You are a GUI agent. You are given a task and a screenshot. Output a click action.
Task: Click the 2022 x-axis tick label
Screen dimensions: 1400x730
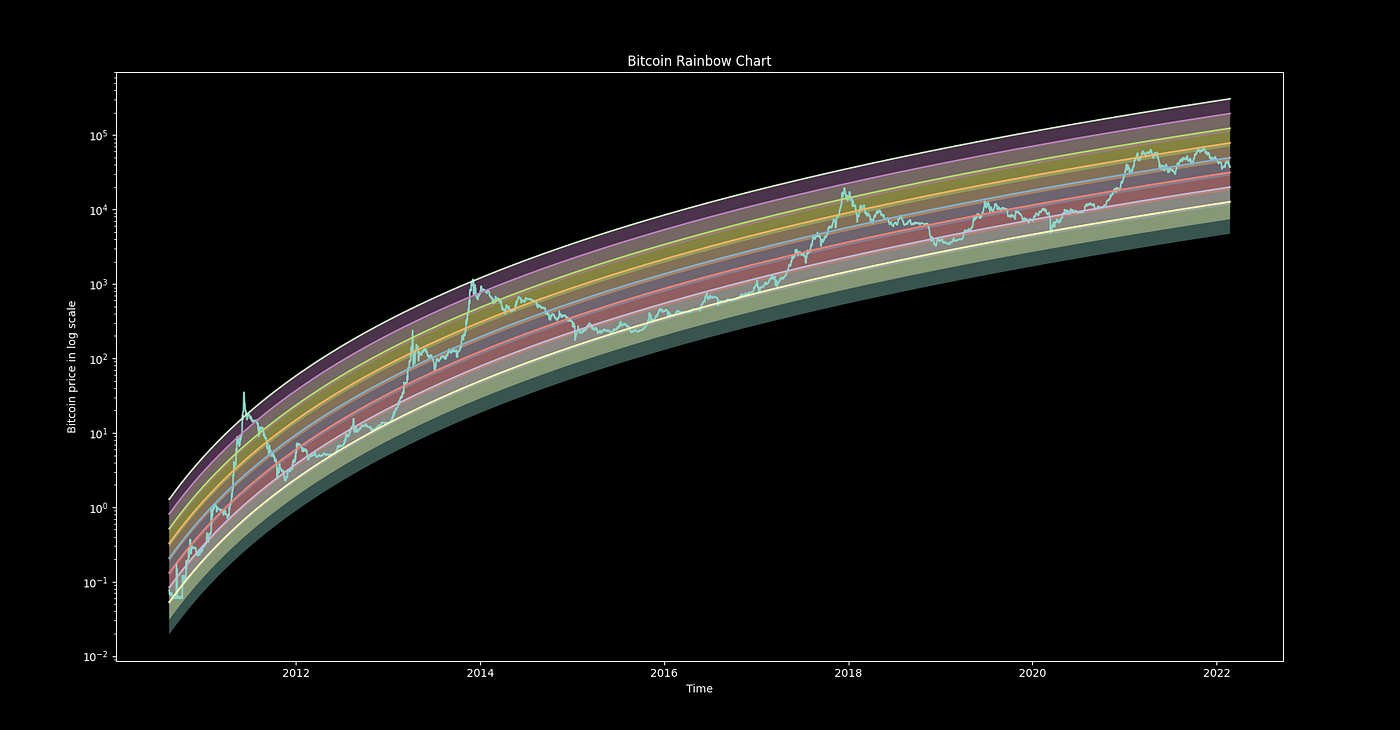[1217, 673]
